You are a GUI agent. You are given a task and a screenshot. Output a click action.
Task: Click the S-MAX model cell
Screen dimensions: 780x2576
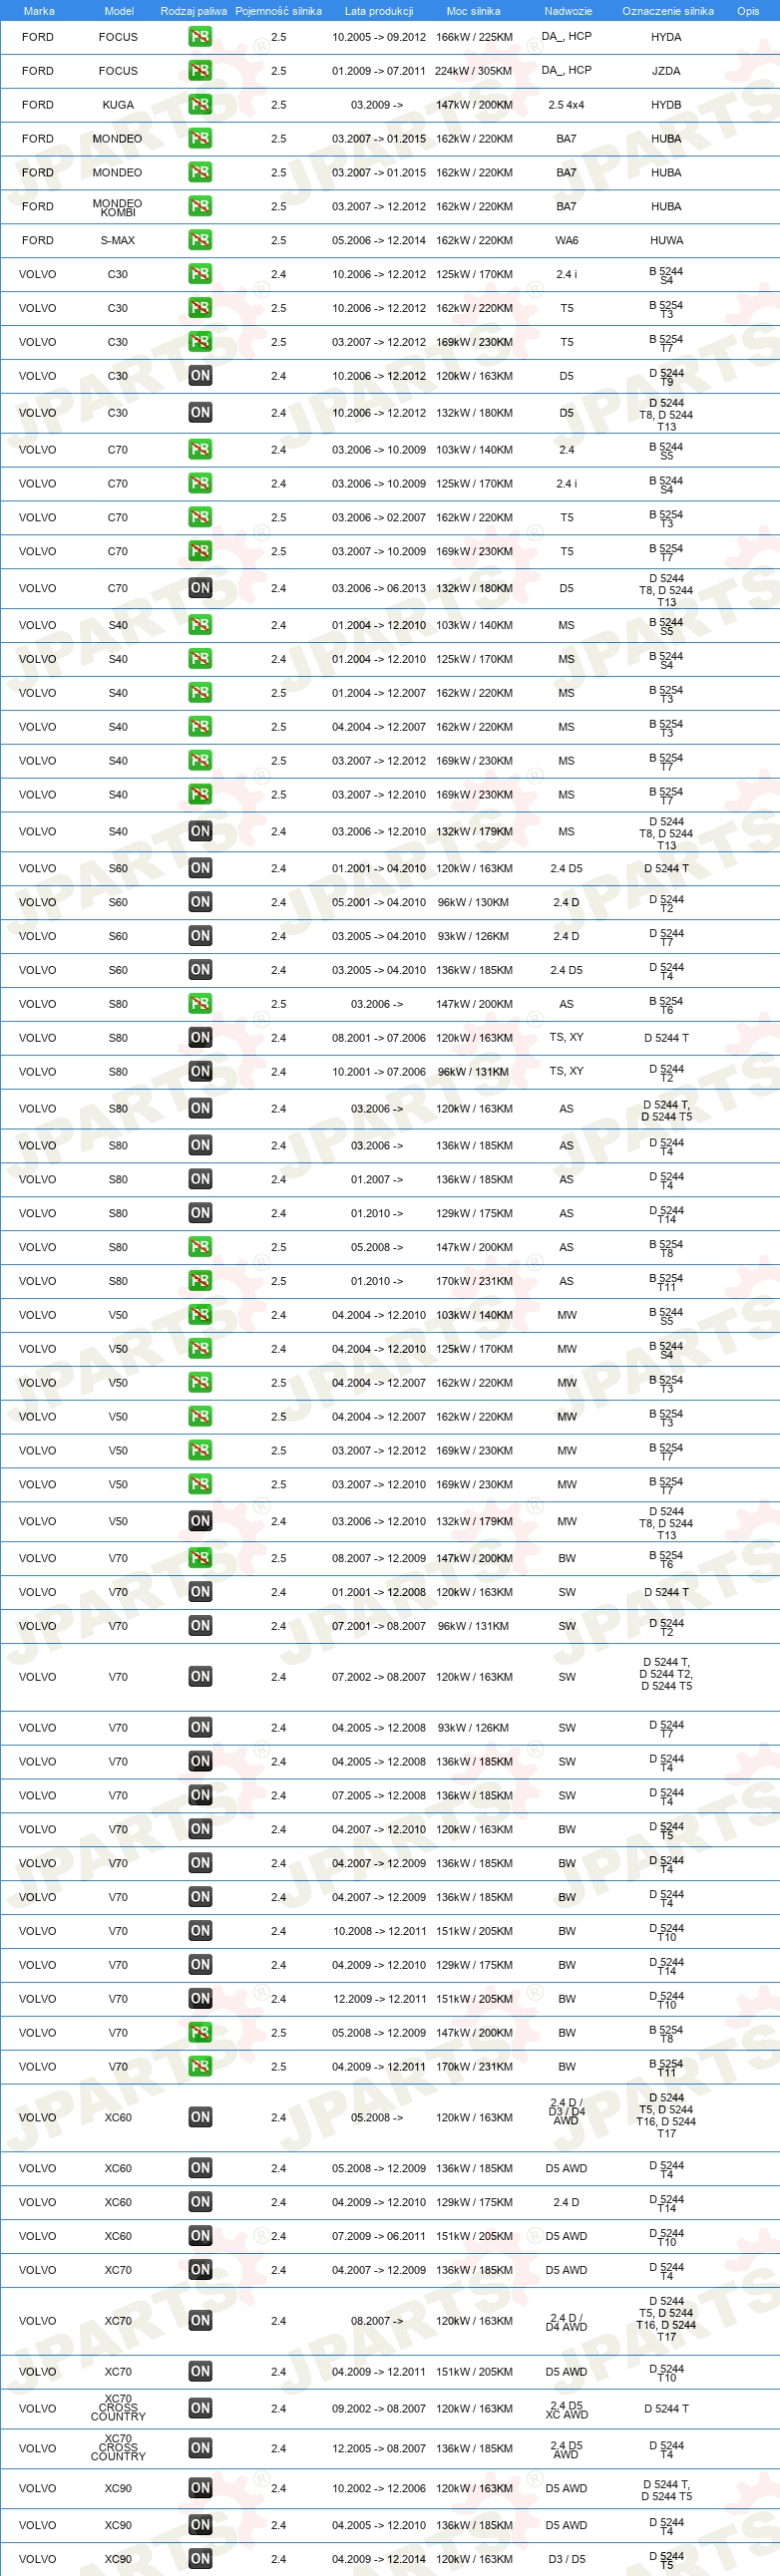click(x=118, y=240)
